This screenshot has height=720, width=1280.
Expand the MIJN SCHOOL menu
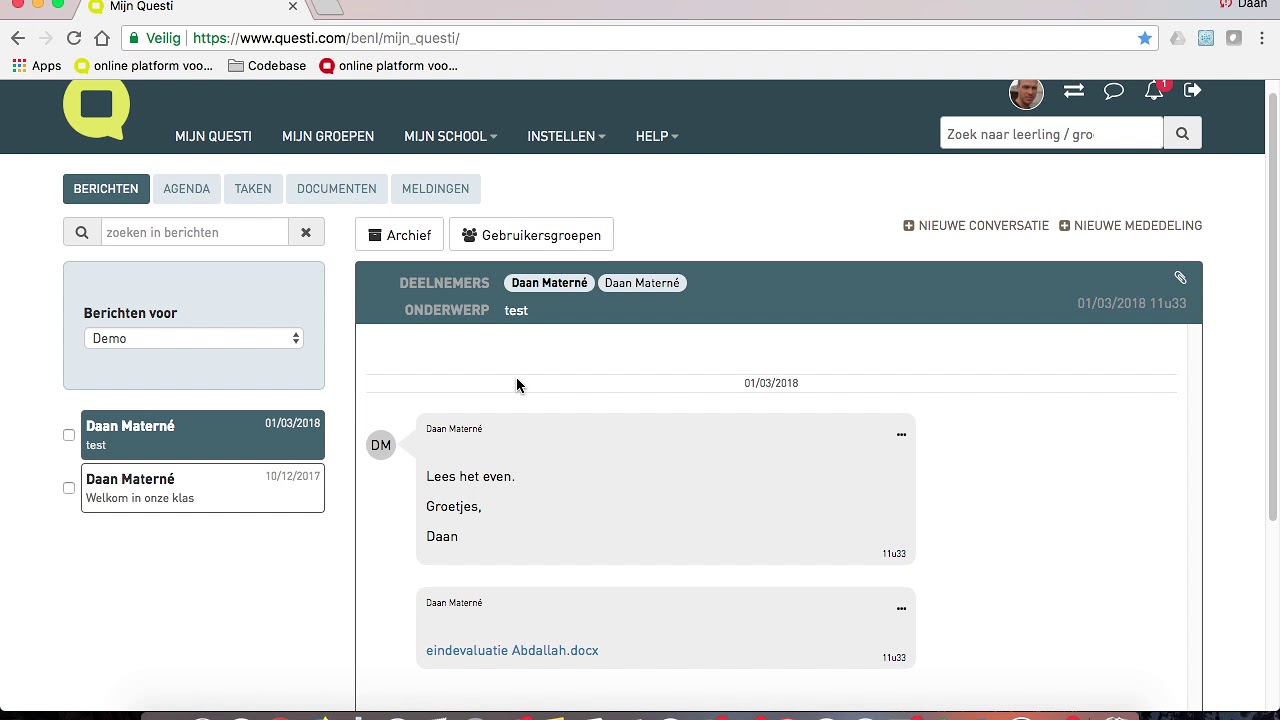(450, 136)
